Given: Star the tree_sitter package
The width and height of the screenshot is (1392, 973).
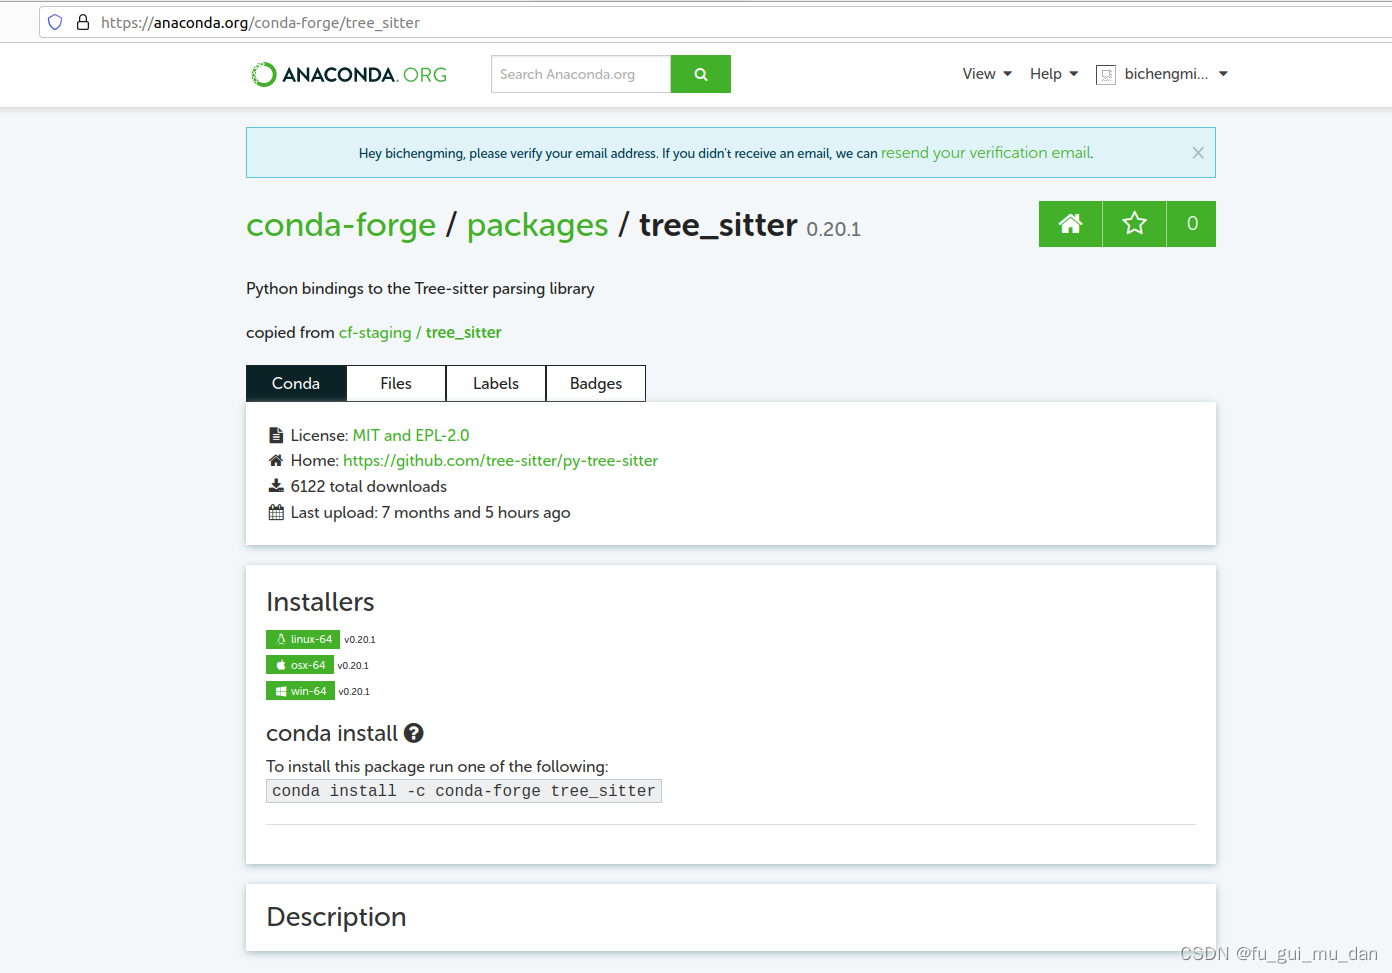Looking at the screenshot, I should pos(1134,224).
